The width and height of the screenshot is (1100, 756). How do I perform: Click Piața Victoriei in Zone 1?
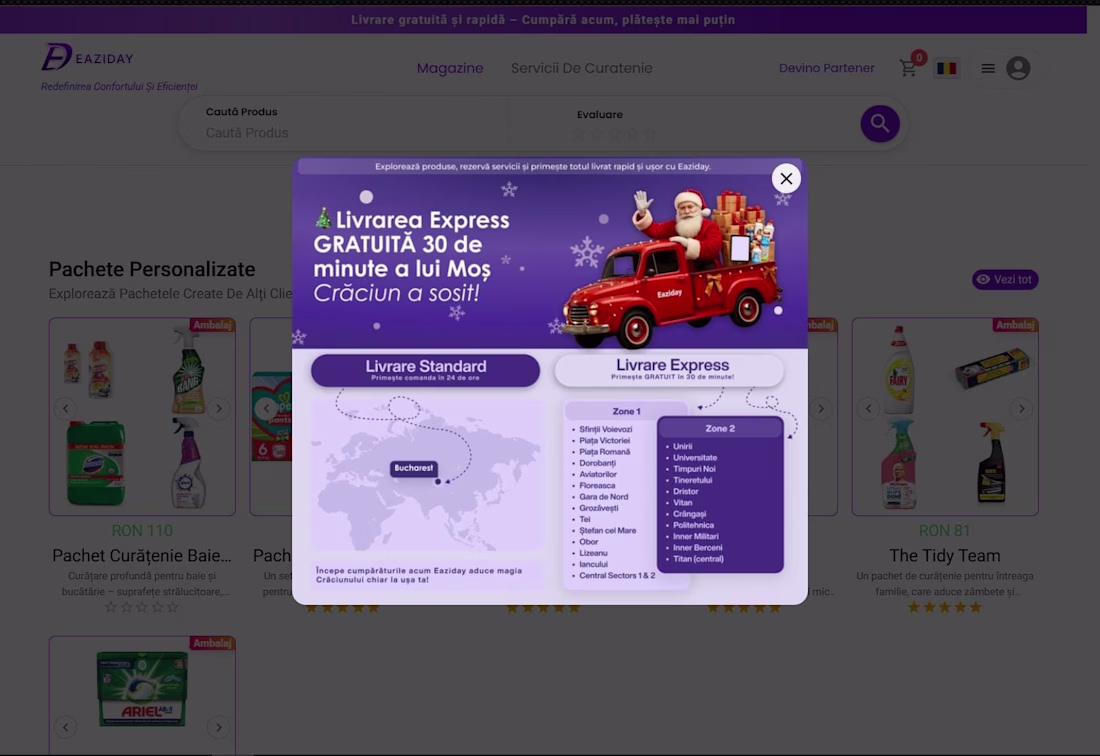(x=604, y=440)
